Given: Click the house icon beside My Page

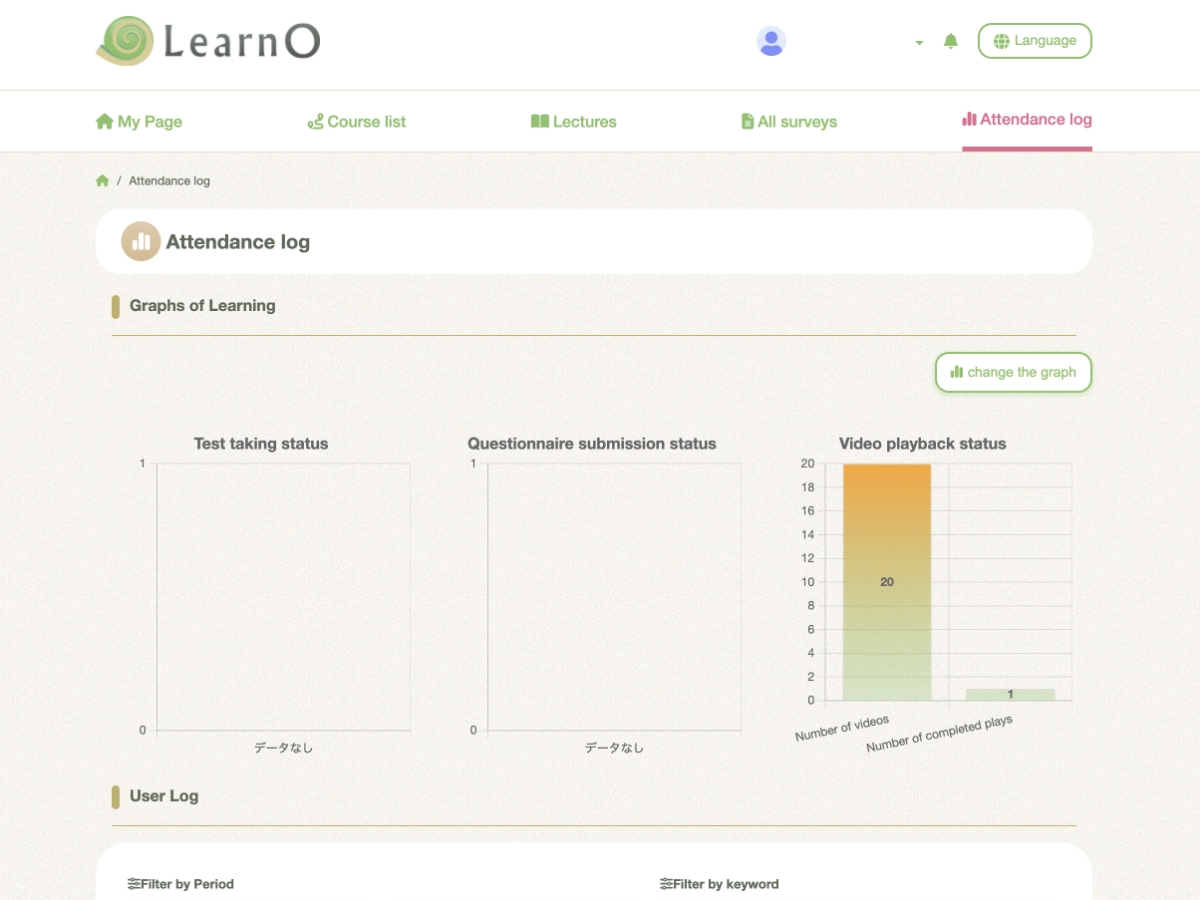Looking at the screenshot, I should tap(104, 122).
